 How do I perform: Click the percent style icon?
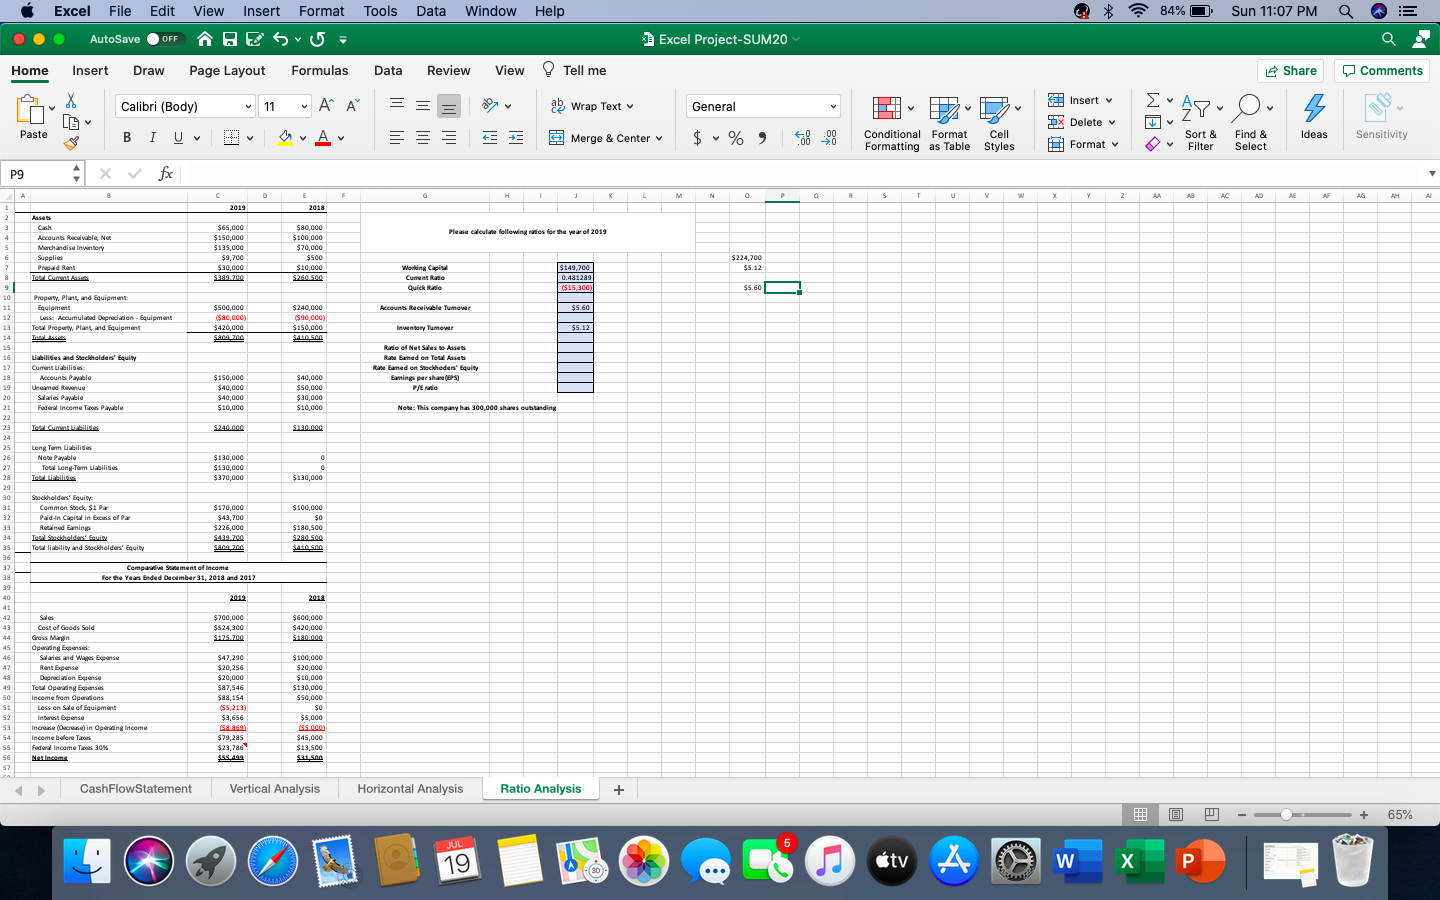[x=736, y=138]
